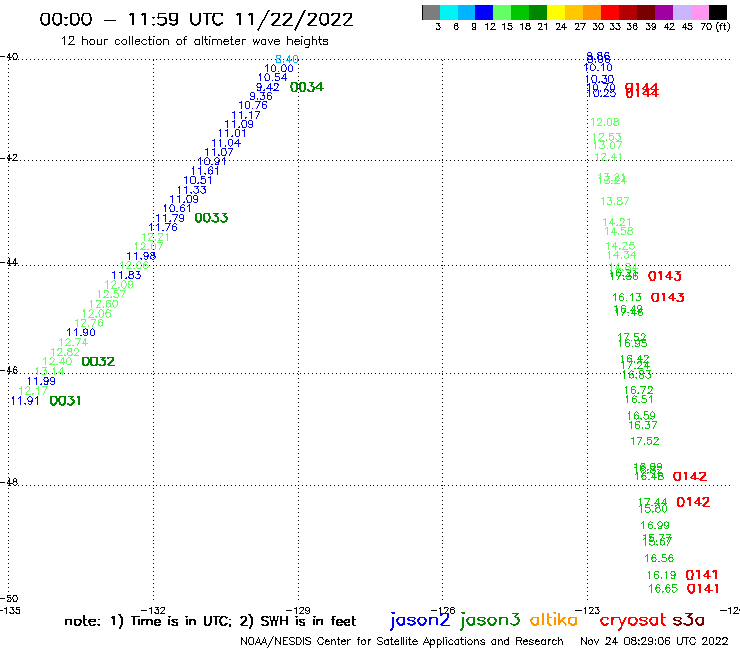Click the wave height value 10.54
The height and width of the screenshot is (650, 740).
(272, 78)
